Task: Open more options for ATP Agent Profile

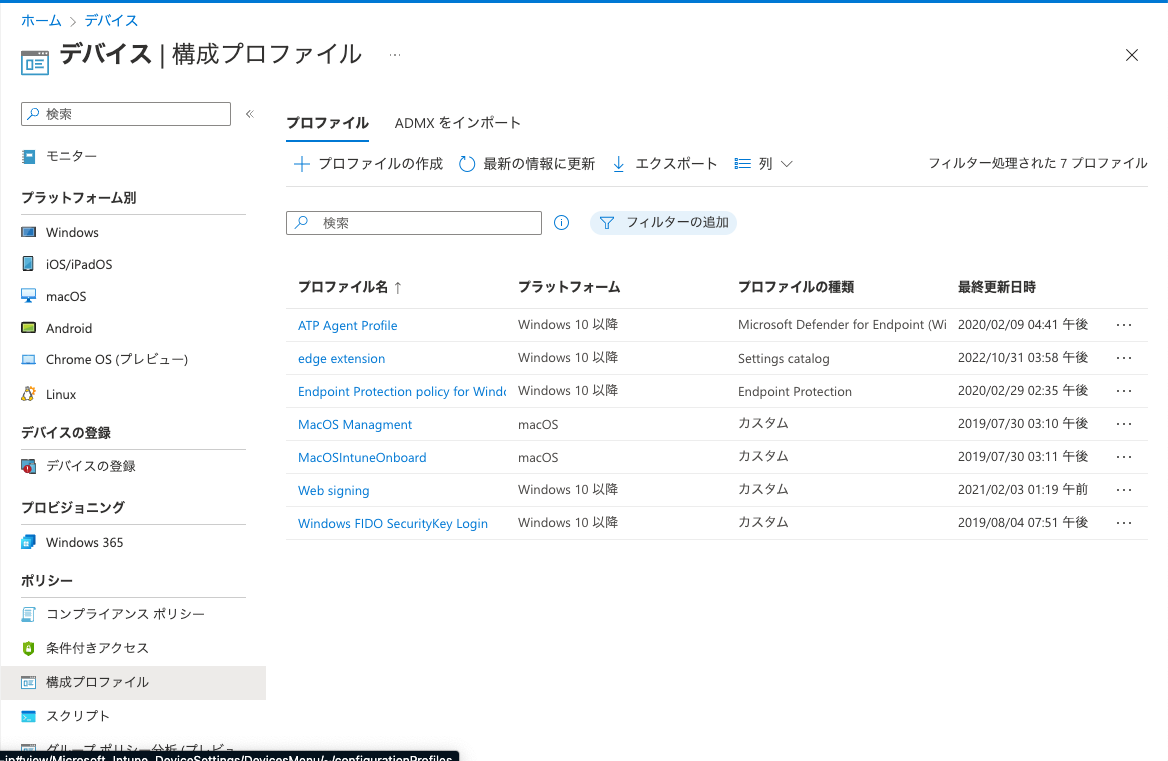Action: pos(1124,325)
